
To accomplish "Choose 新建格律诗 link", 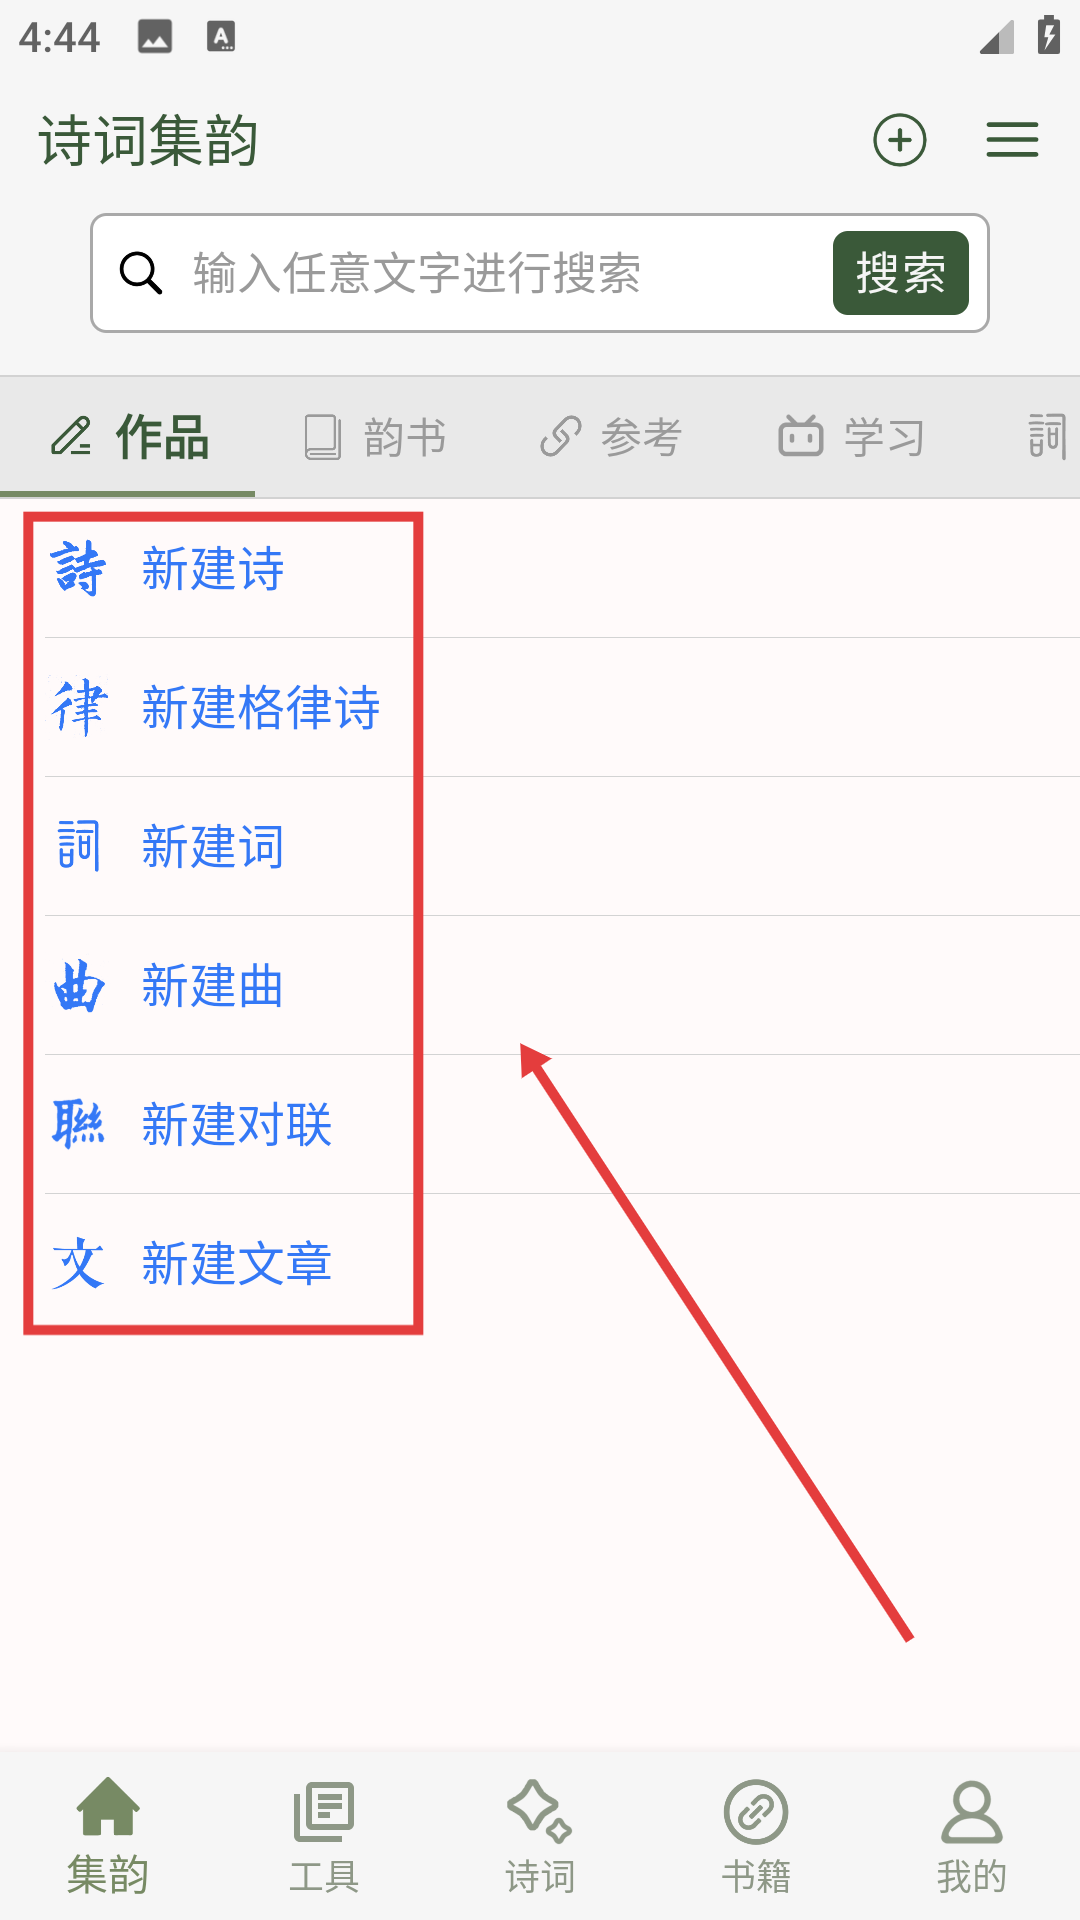I will [x=261, y=707].
